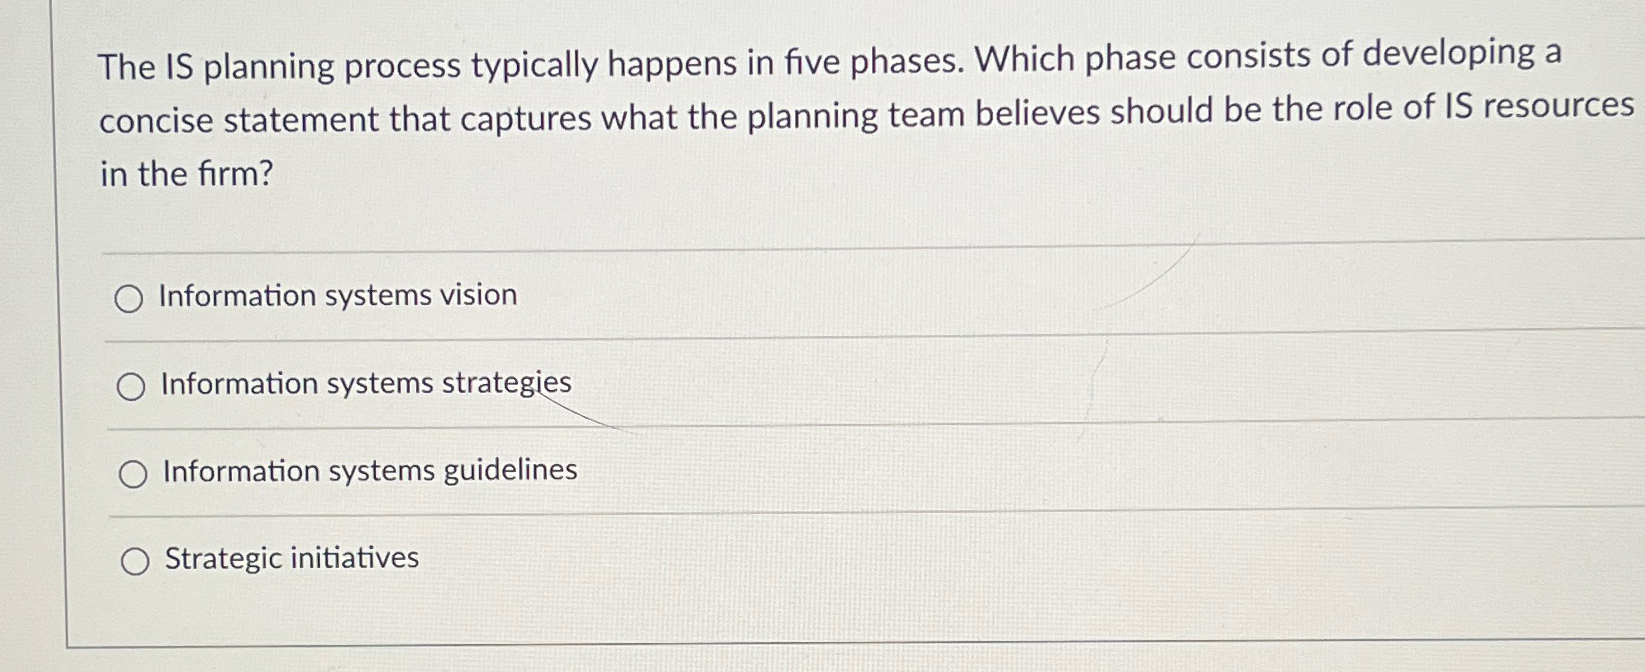Viewport: 1645px width, 672px height.
Task: Select the Information systems strategies radio button
Action: [x=131, y=385]
